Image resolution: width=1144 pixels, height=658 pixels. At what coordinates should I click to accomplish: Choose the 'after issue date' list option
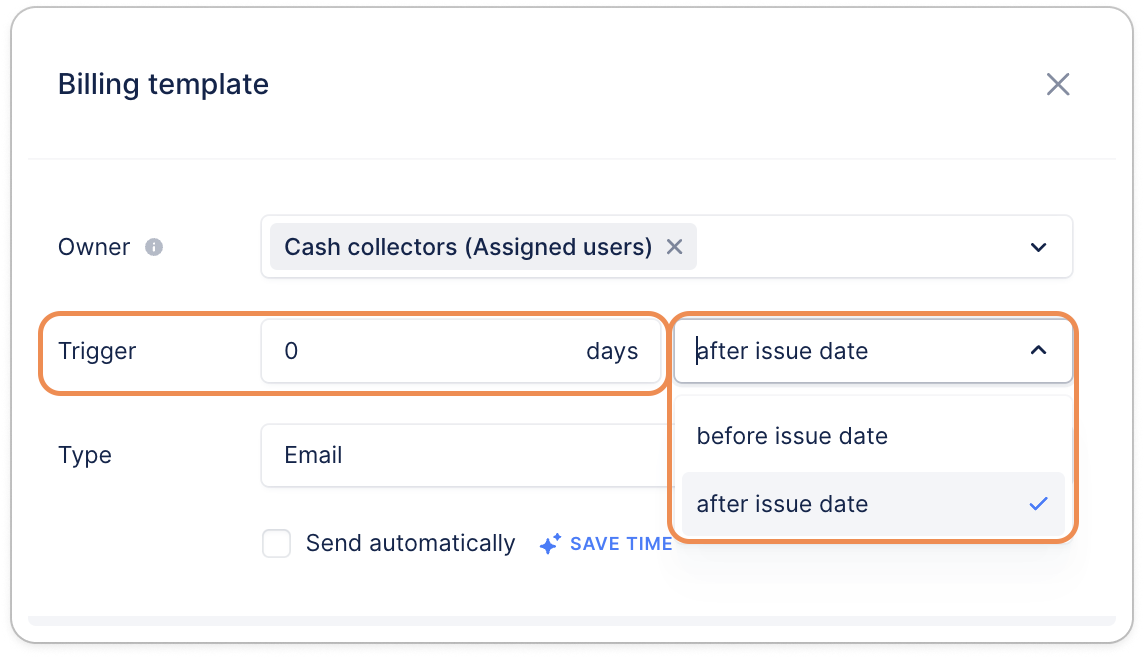click(782, 504)
